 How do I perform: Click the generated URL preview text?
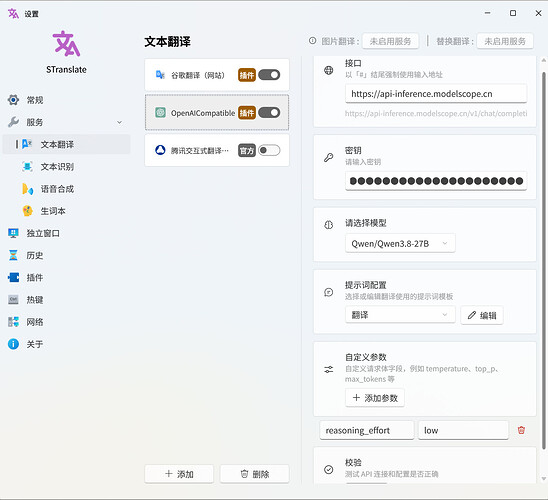pyautogui.click(x=436, y=113)
